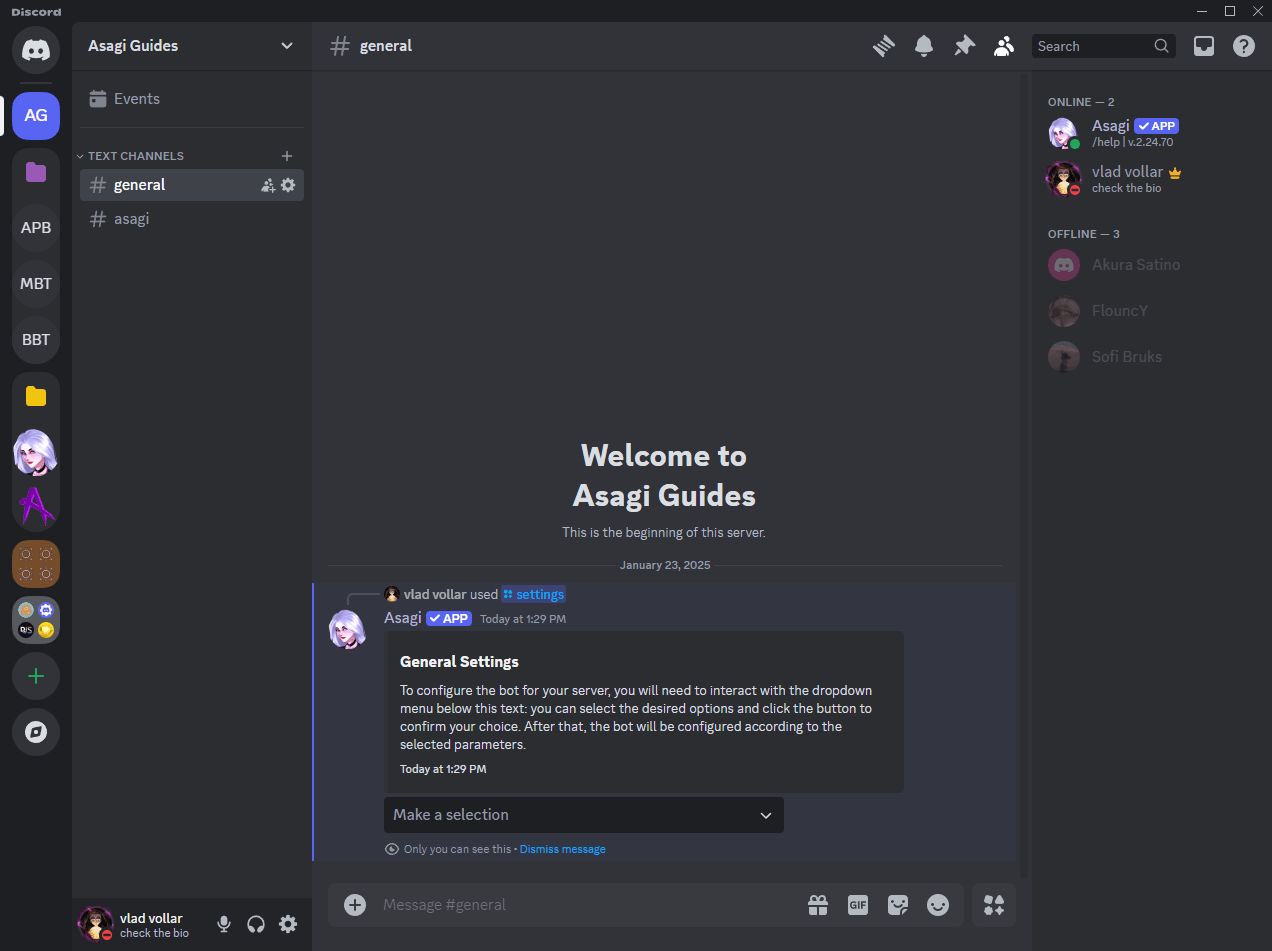Open the Make a selection dropdown

click(x=584, y=815)
